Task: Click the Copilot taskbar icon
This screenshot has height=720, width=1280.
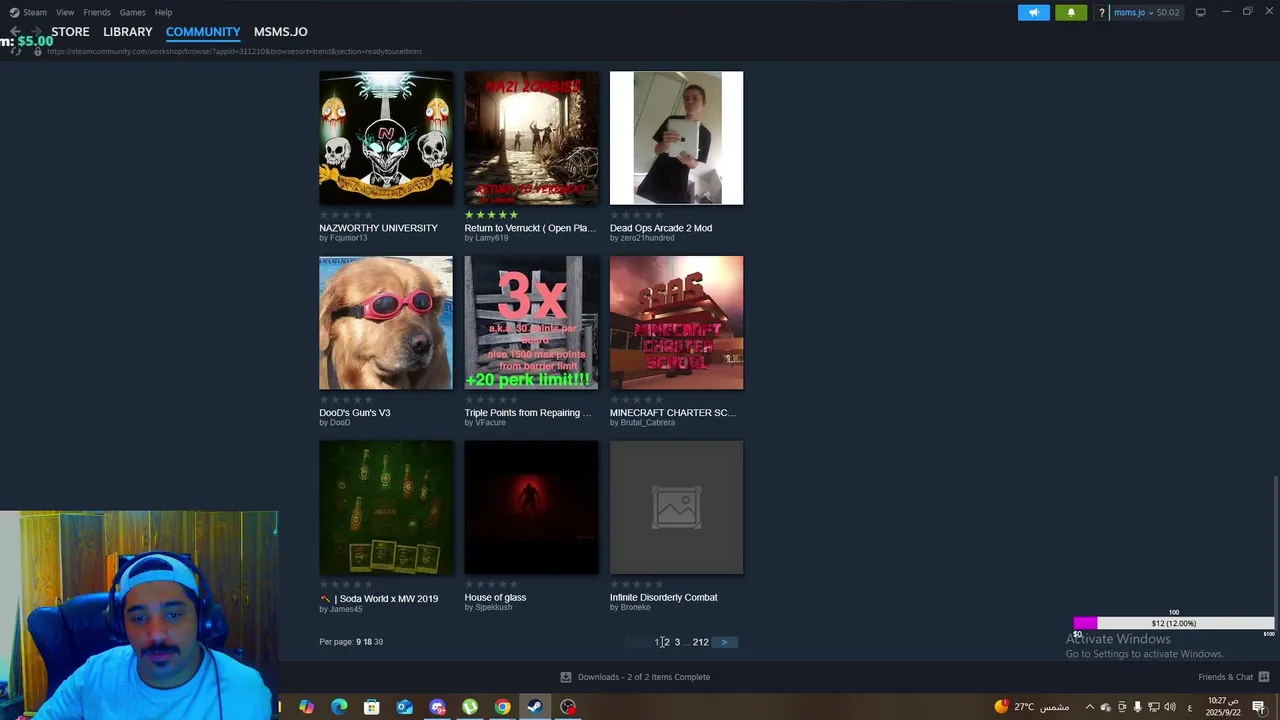Action: pos(306,707)
